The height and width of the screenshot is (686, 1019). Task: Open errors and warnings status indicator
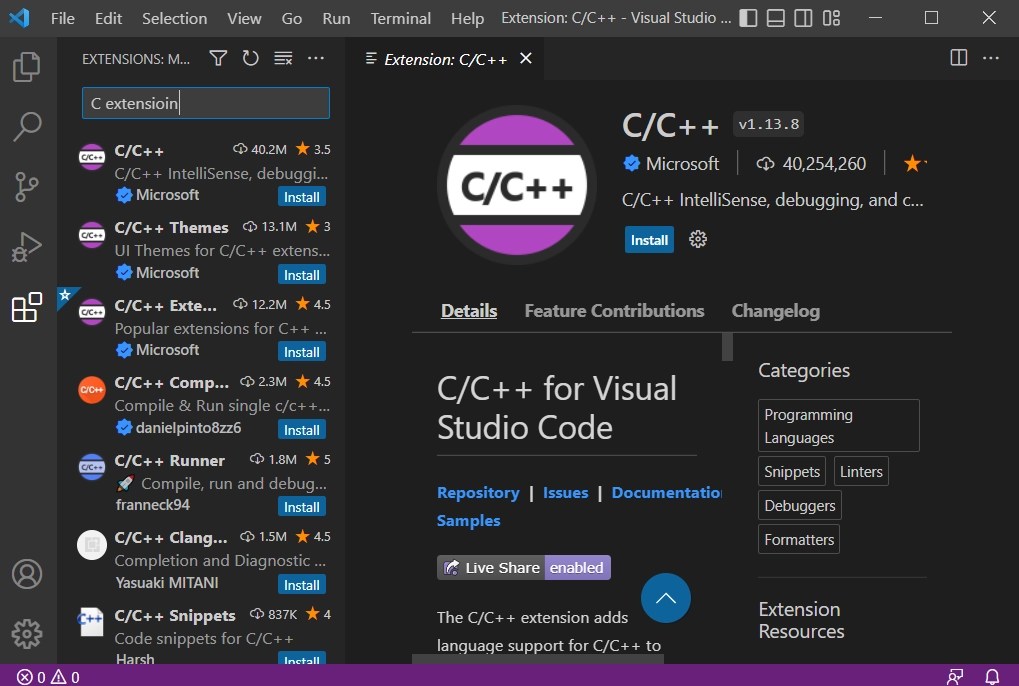pos(47,677)
